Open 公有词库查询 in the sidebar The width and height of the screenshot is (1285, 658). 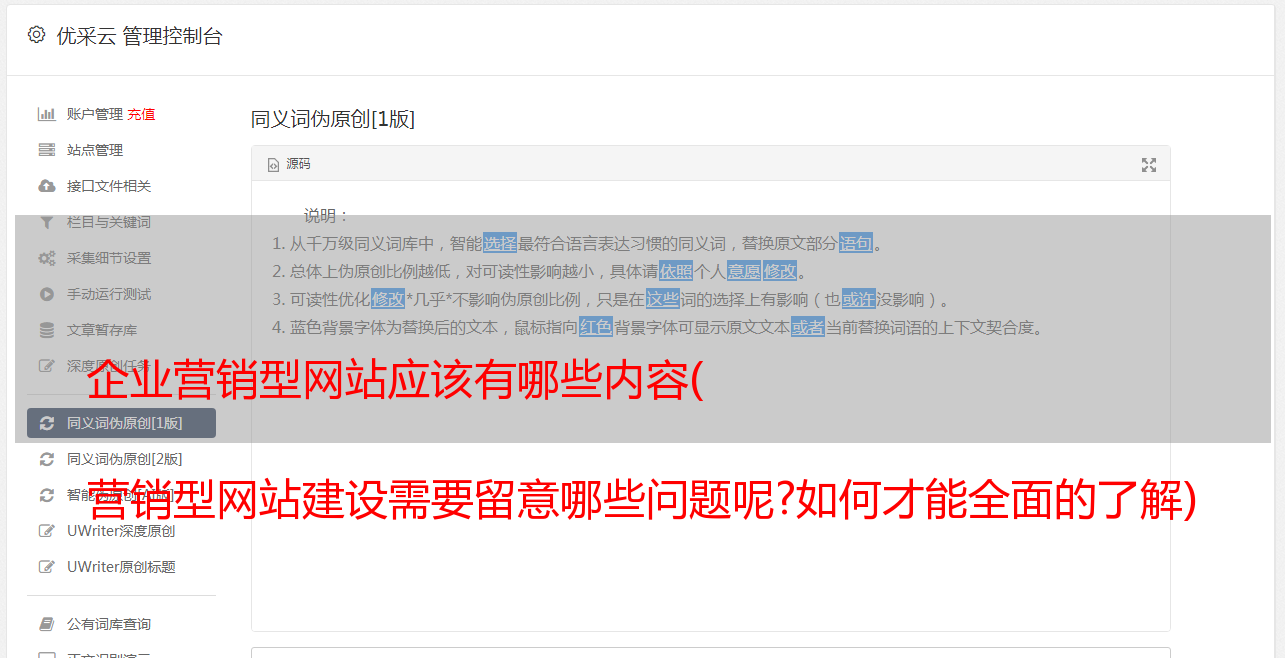tap(109, 624)
